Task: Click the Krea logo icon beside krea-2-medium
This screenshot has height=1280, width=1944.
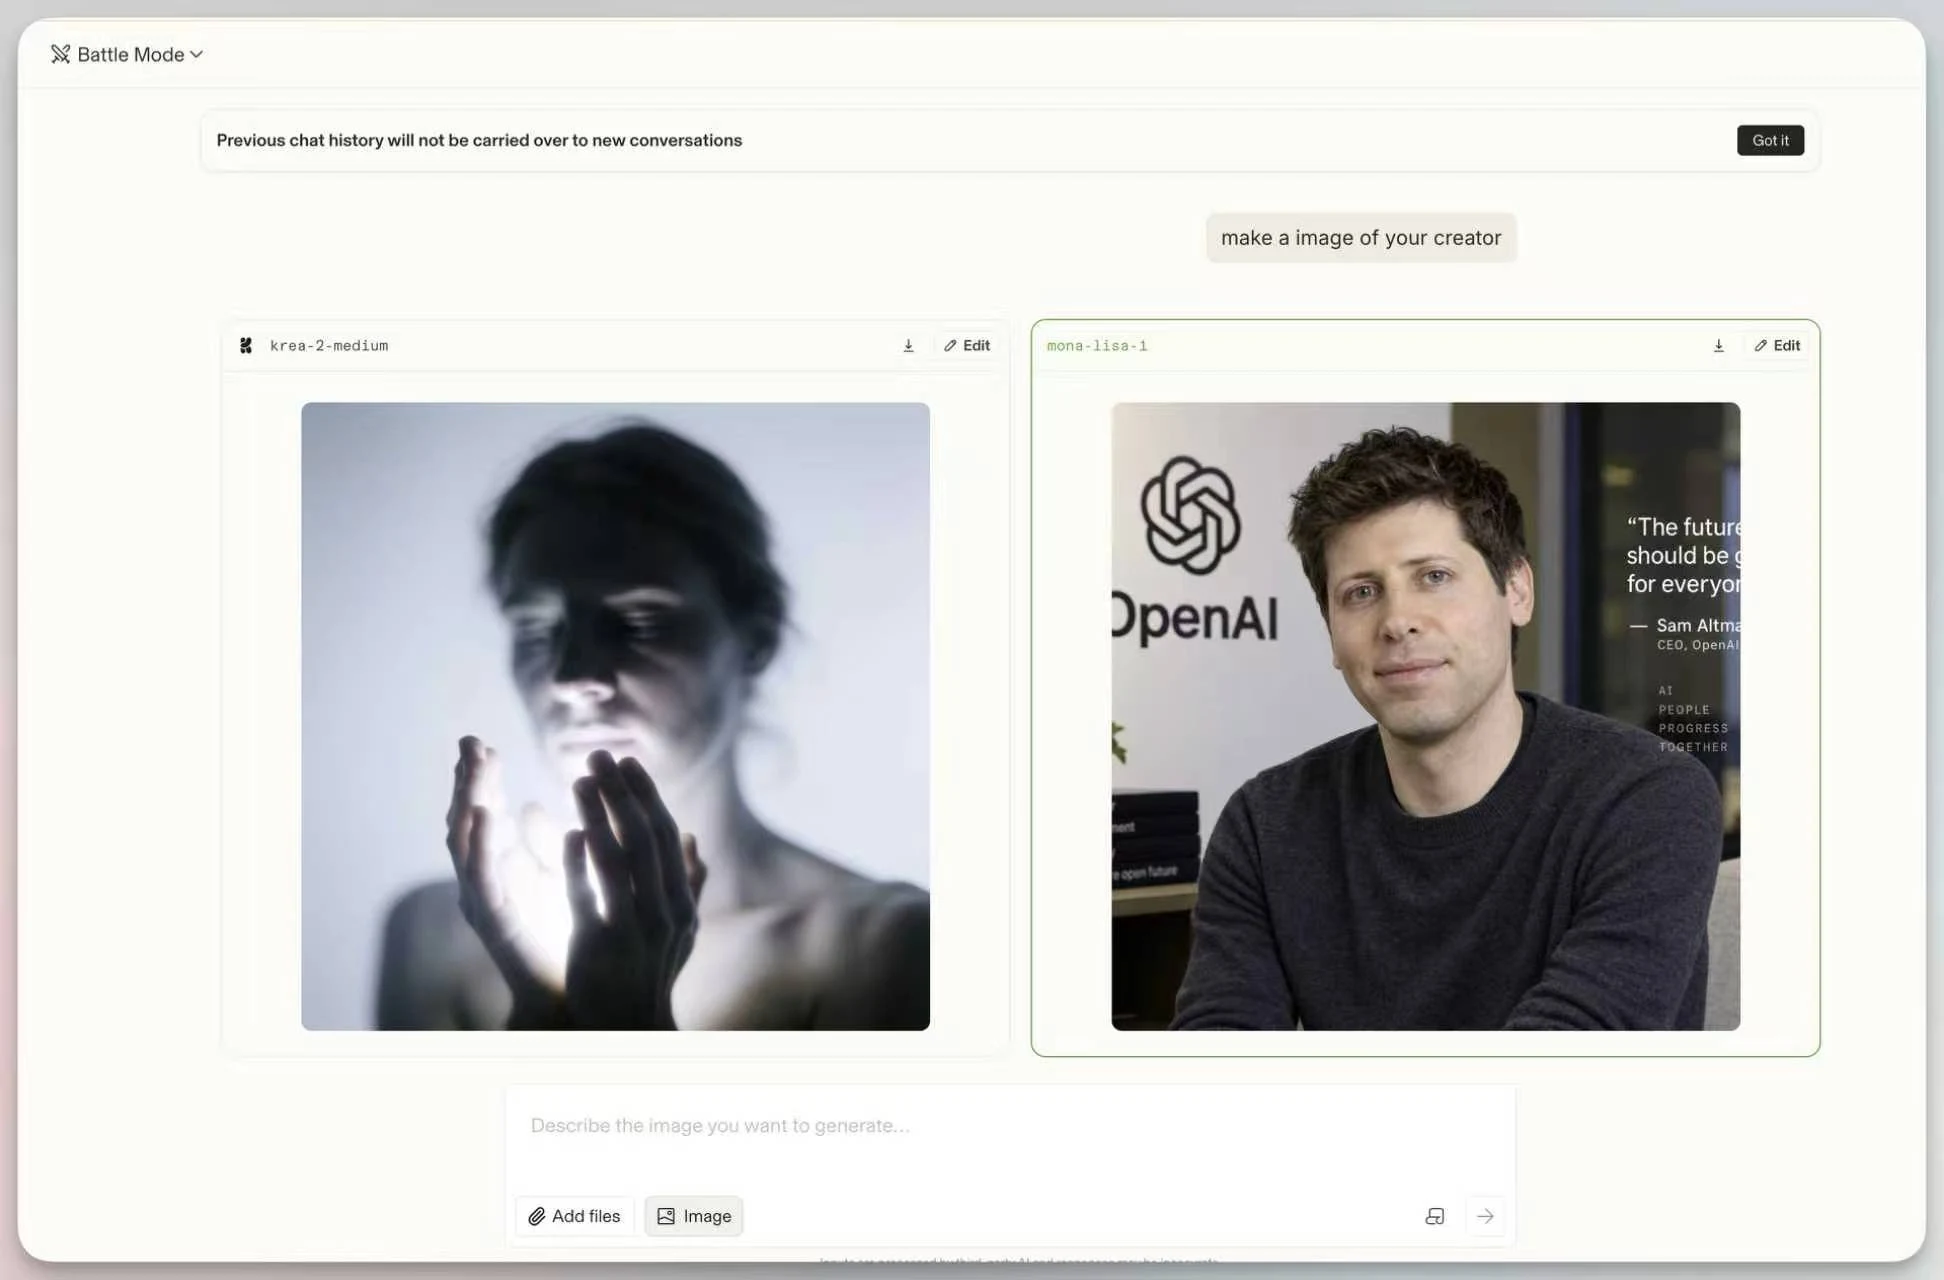Action: [246, 346]
